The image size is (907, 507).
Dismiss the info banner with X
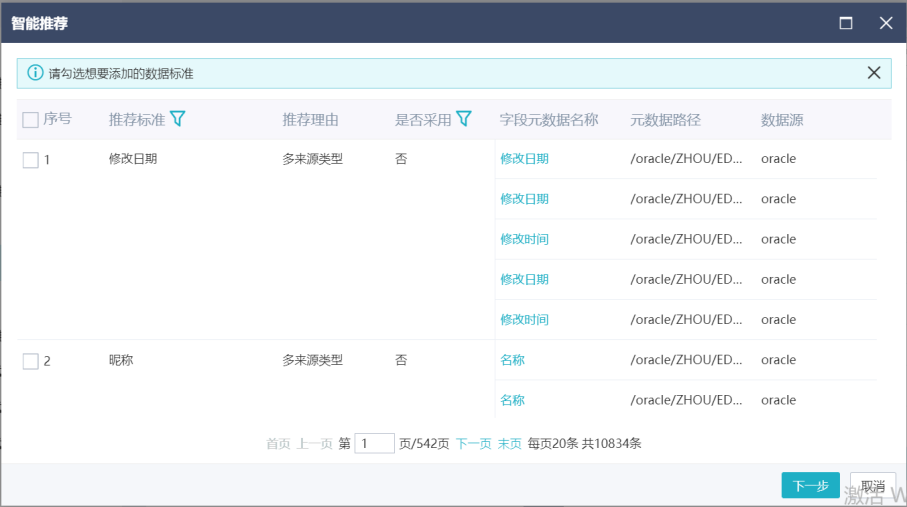(874, 73)
